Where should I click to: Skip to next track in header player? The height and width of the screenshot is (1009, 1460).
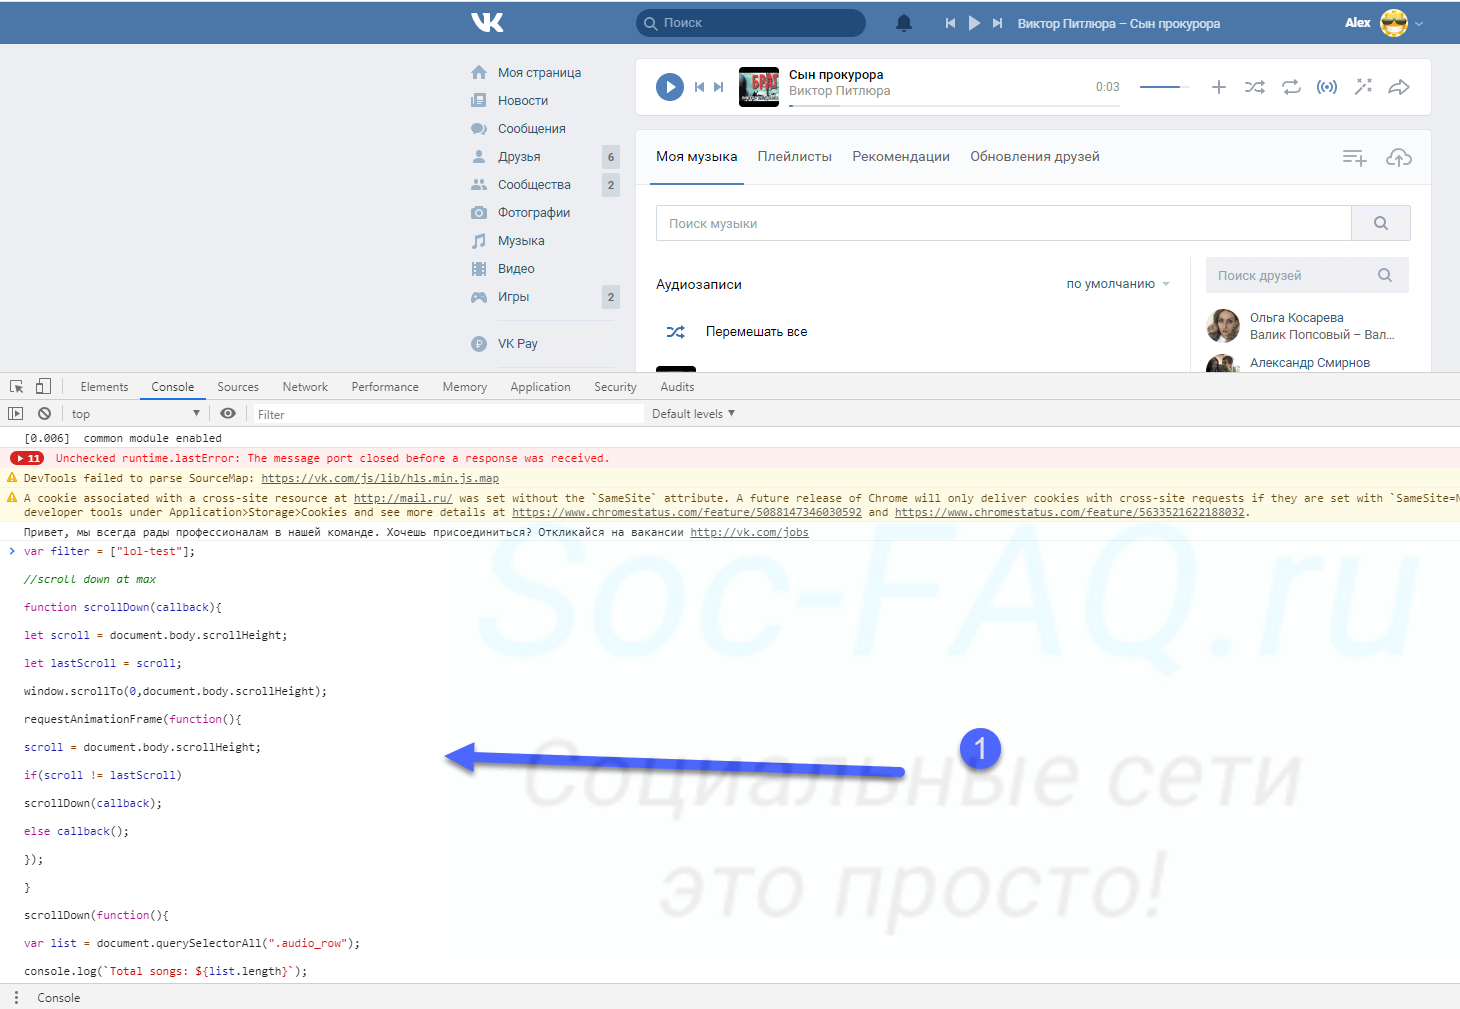(x=997, y=23)
